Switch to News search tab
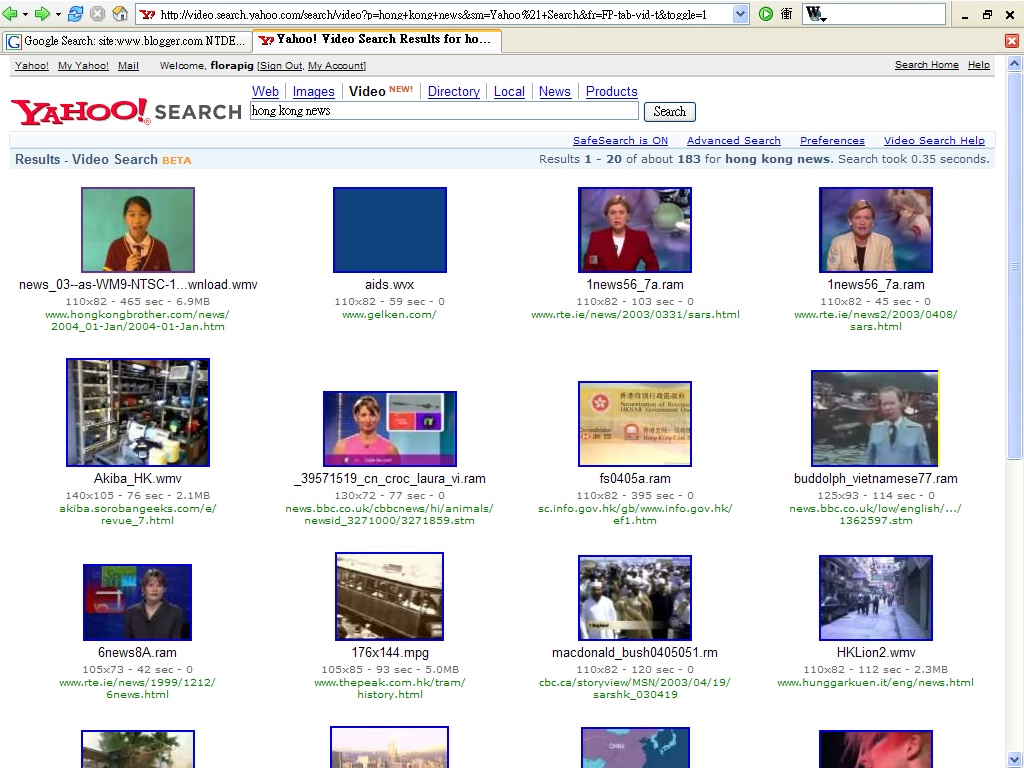 click(x=554, y=91)
